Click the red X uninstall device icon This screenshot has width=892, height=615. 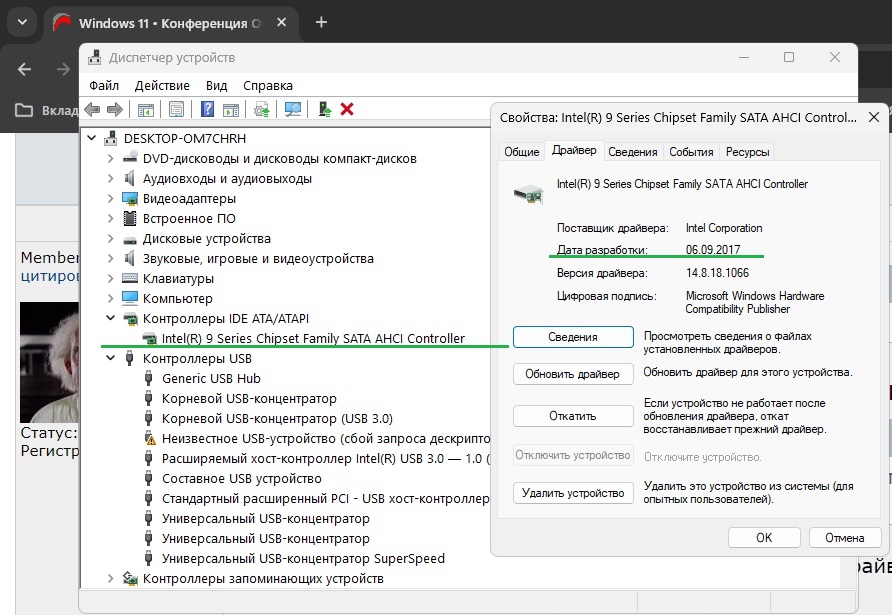pyautogui.click(x=347, y=109)
